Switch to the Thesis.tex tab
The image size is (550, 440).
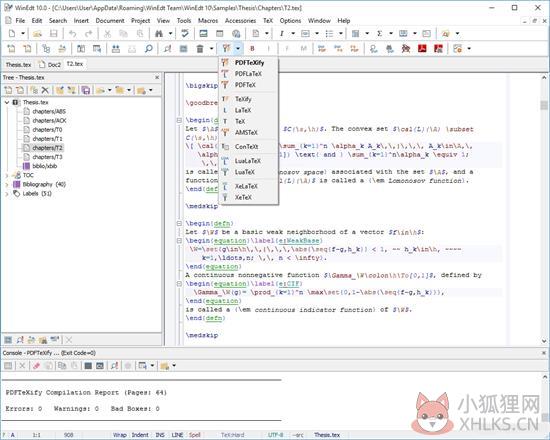[18, 65]
